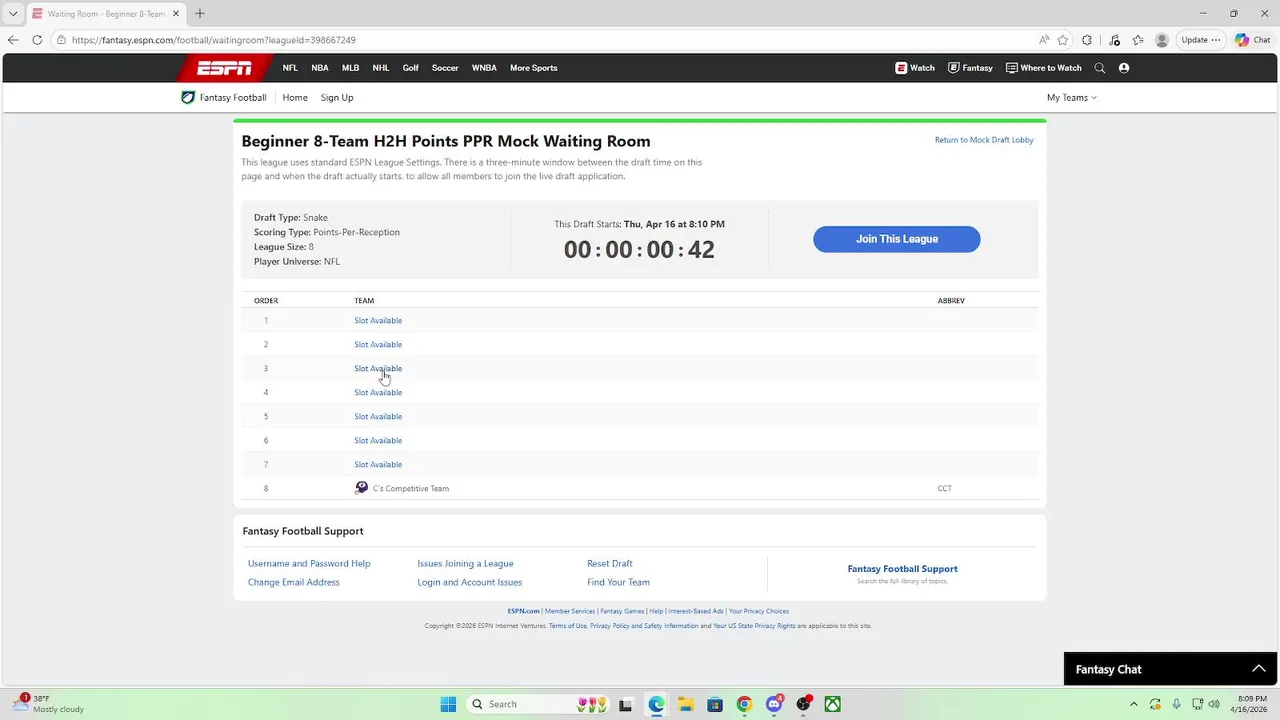Open Microsoft Store from taskbar
The image size is (1280, 720).
tap(714, 704)
